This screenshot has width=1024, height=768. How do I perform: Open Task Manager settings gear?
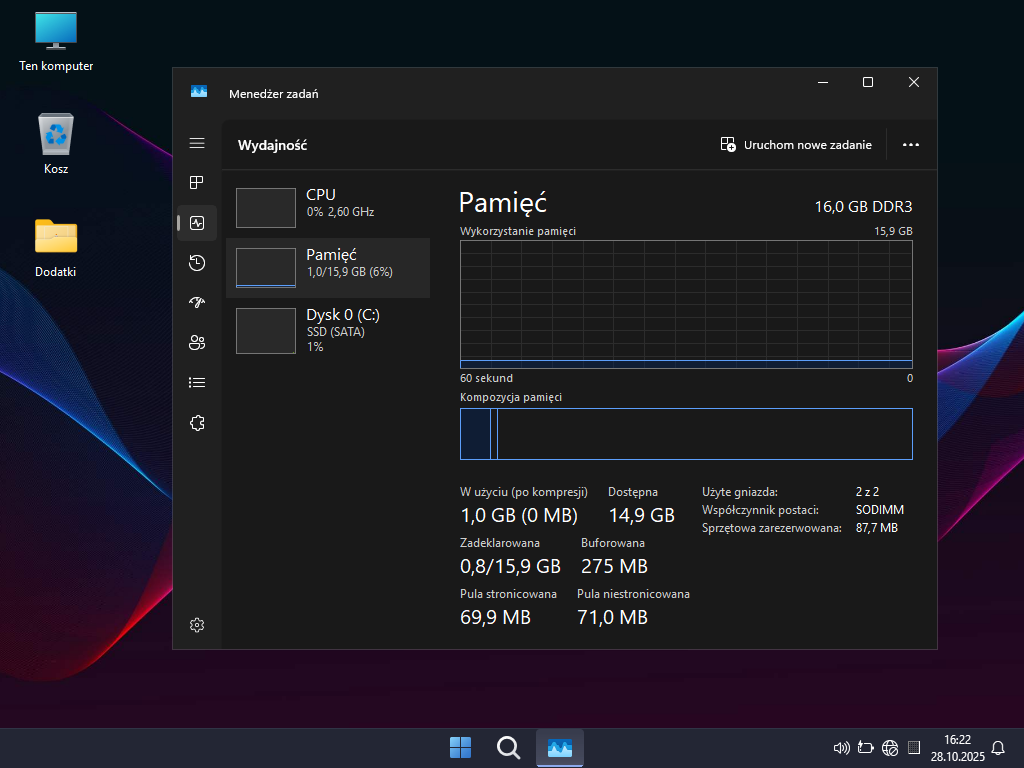tap(197, 625)
